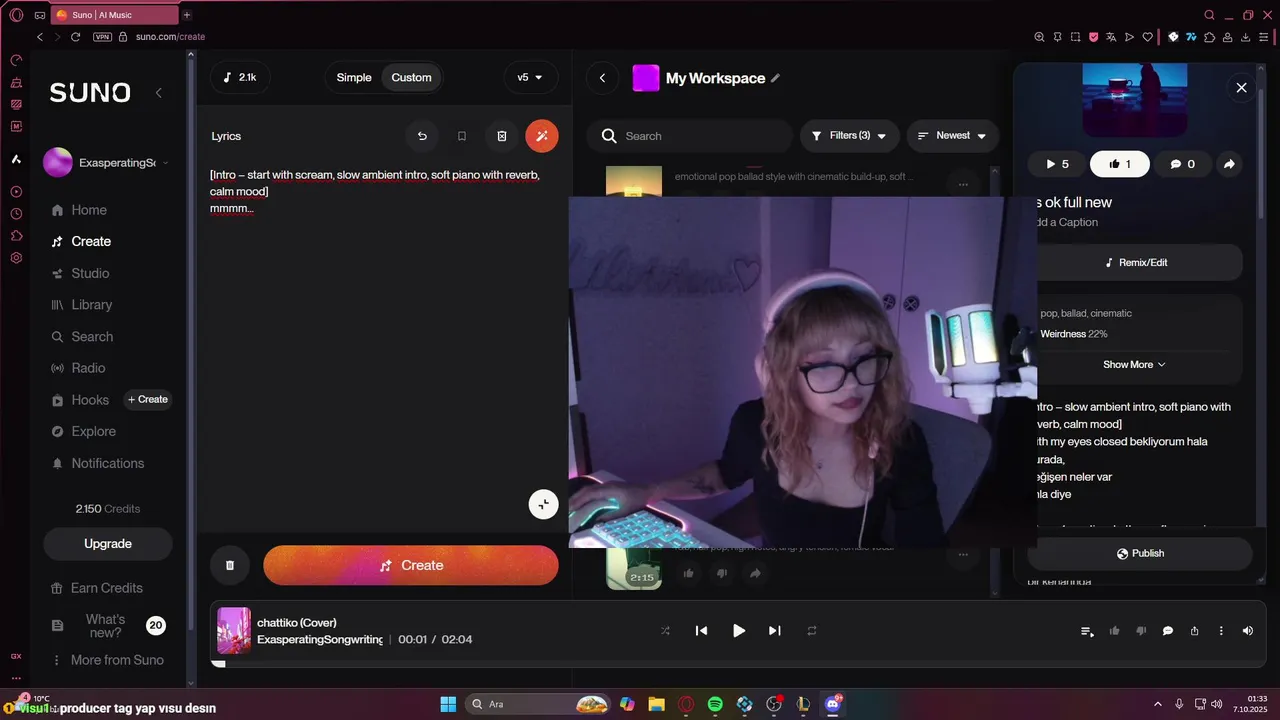Skip to previous track
The image size is (1280, 720).
(x=701, y=631)
